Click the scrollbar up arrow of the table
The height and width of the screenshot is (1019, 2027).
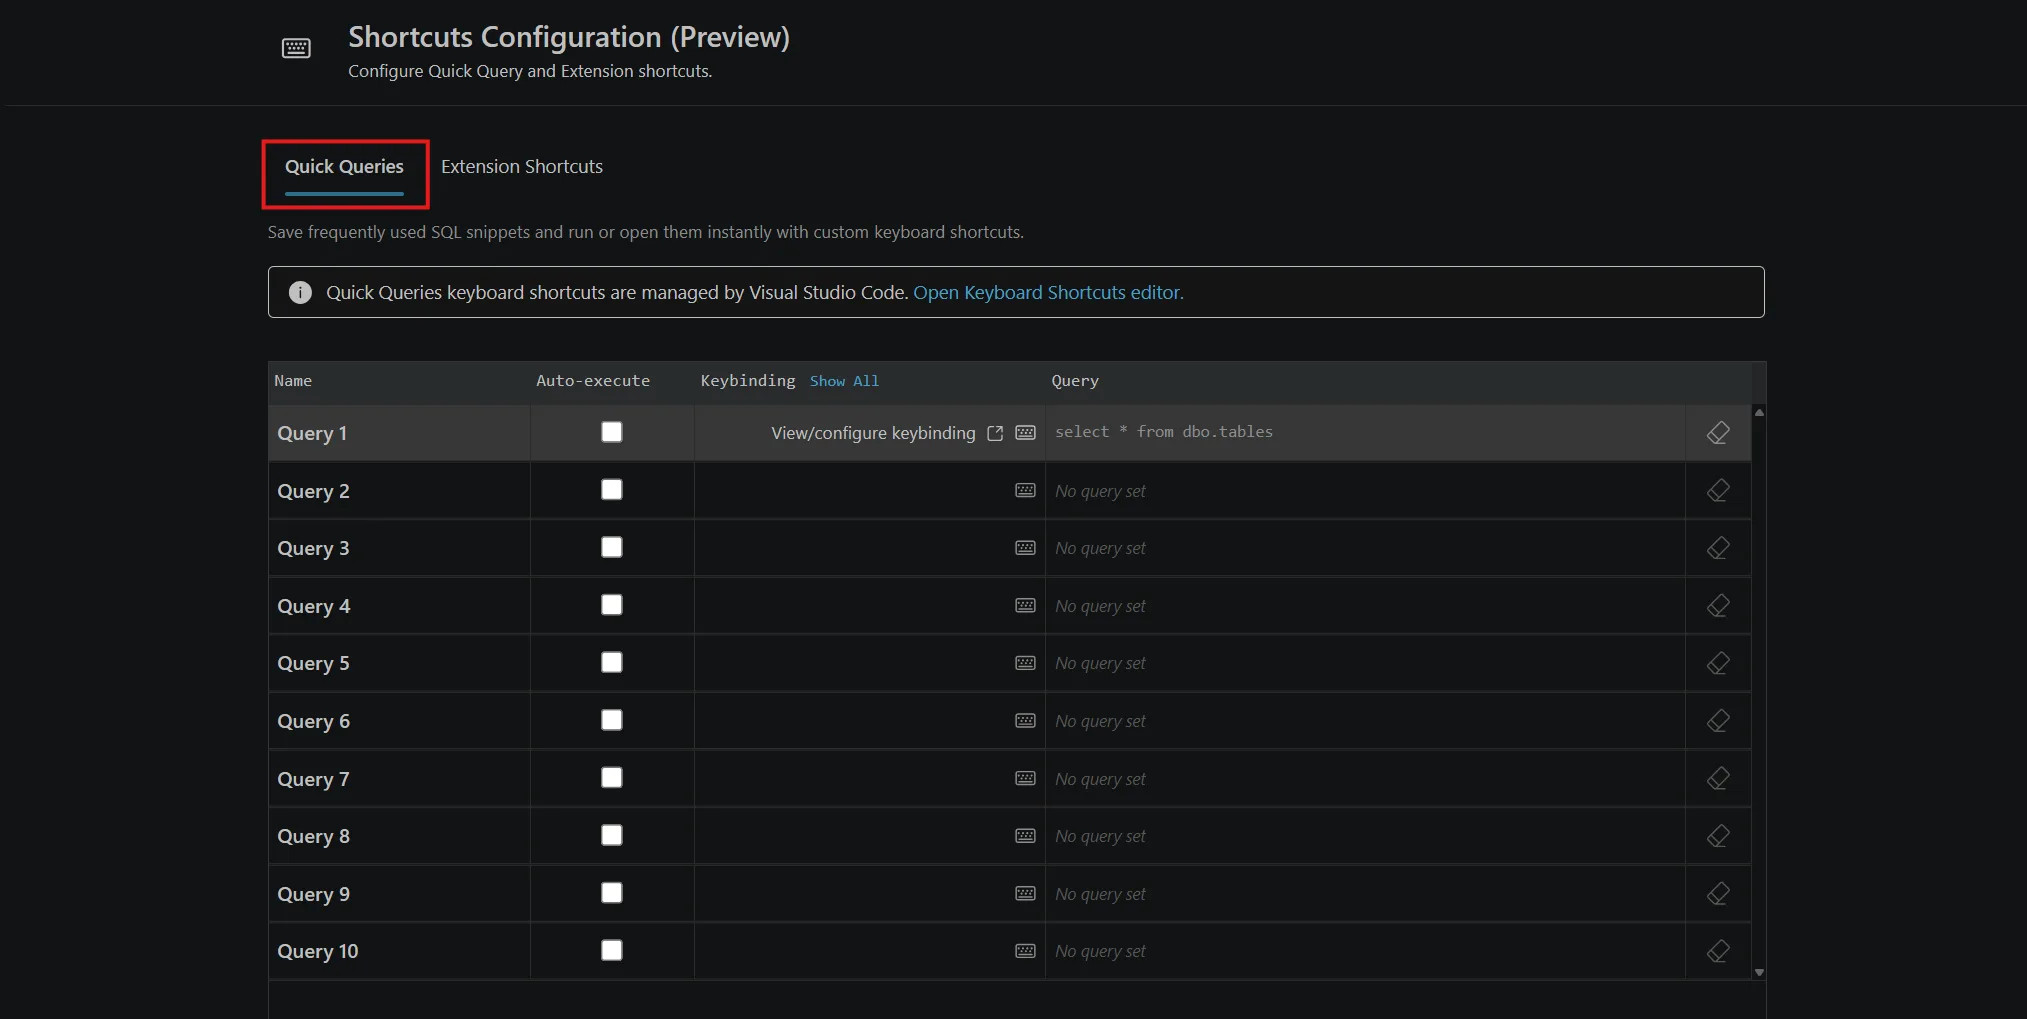click(1759, 412)
